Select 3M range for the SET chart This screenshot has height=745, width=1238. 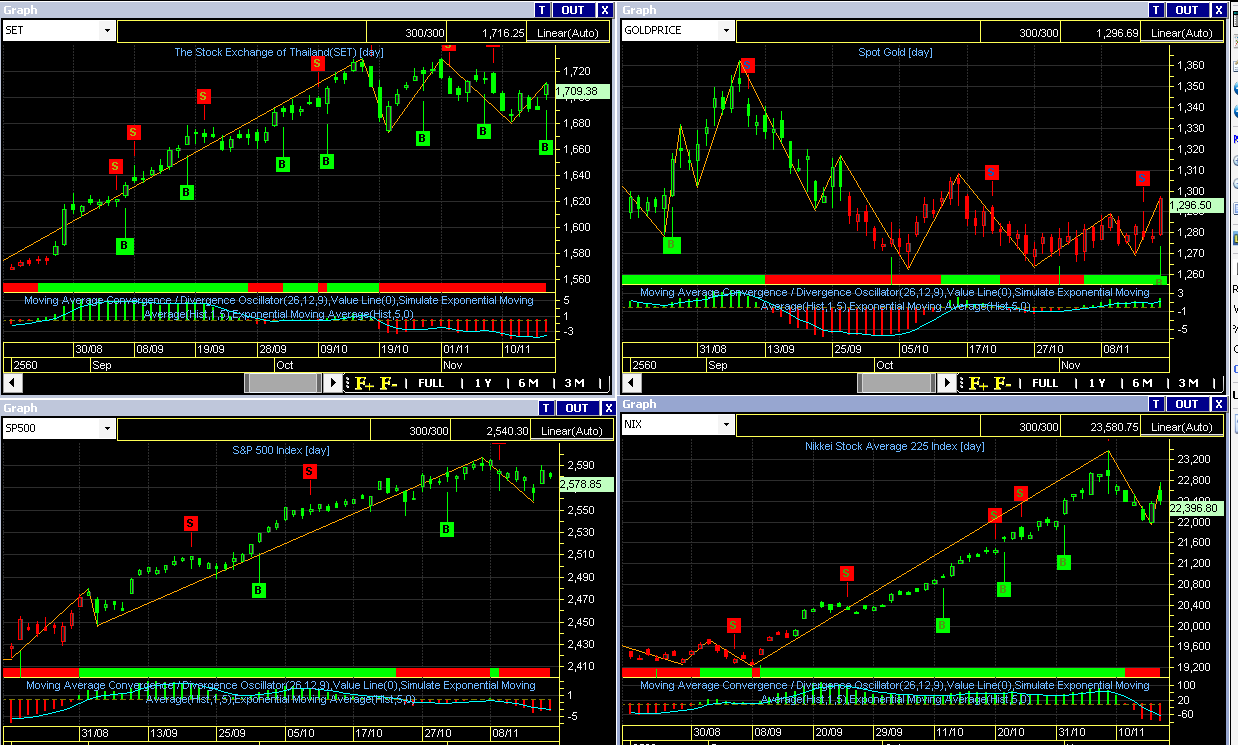(574, 383)
